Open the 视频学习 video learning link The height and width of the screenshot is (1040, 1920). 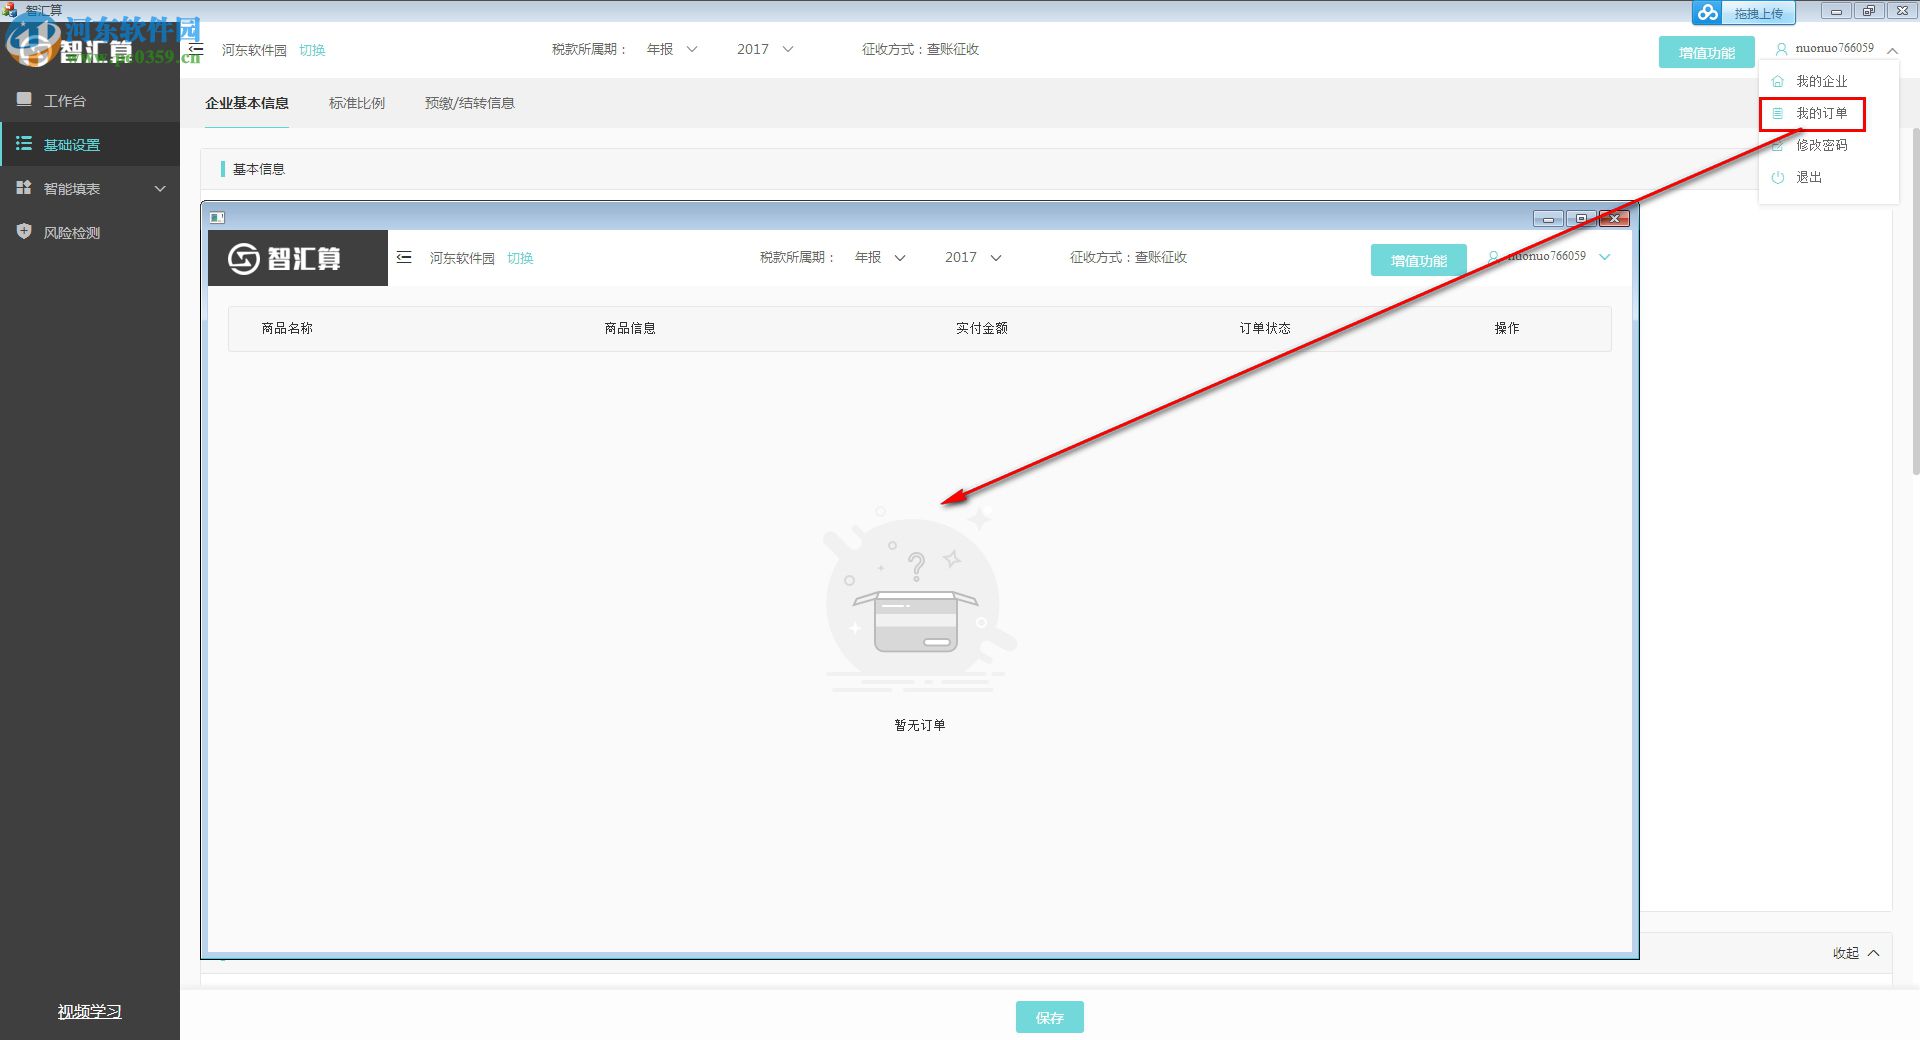coord(89,1011)
